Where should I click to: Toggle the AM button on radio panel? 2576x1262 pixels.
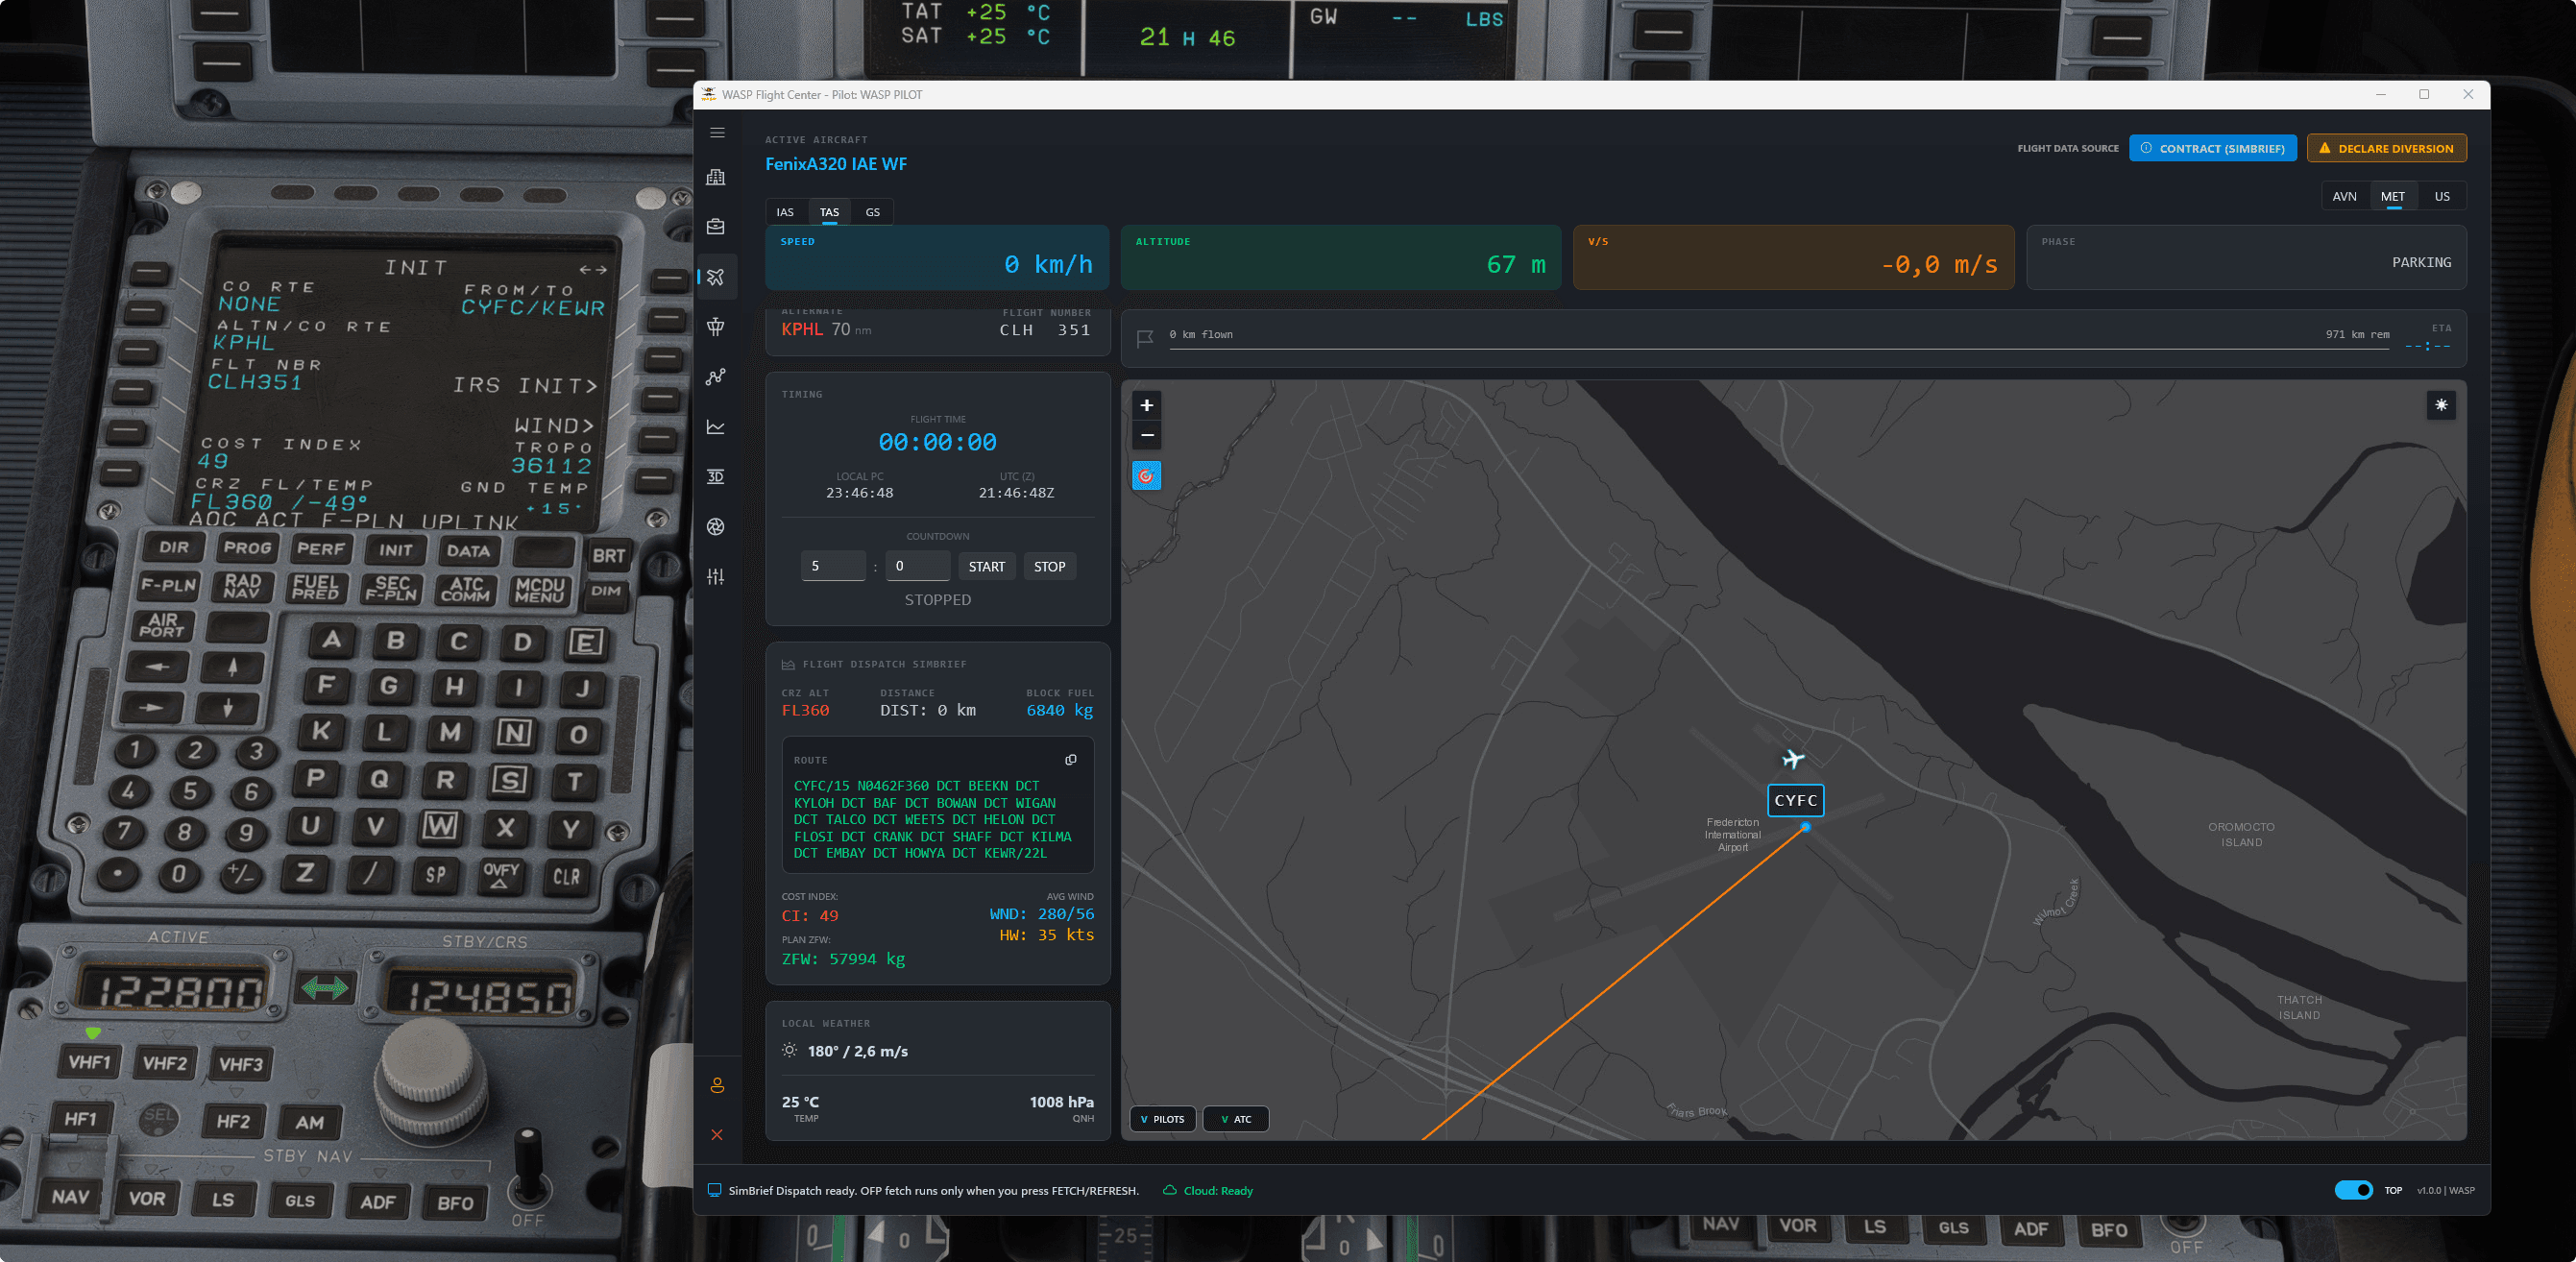point(309,1122)
